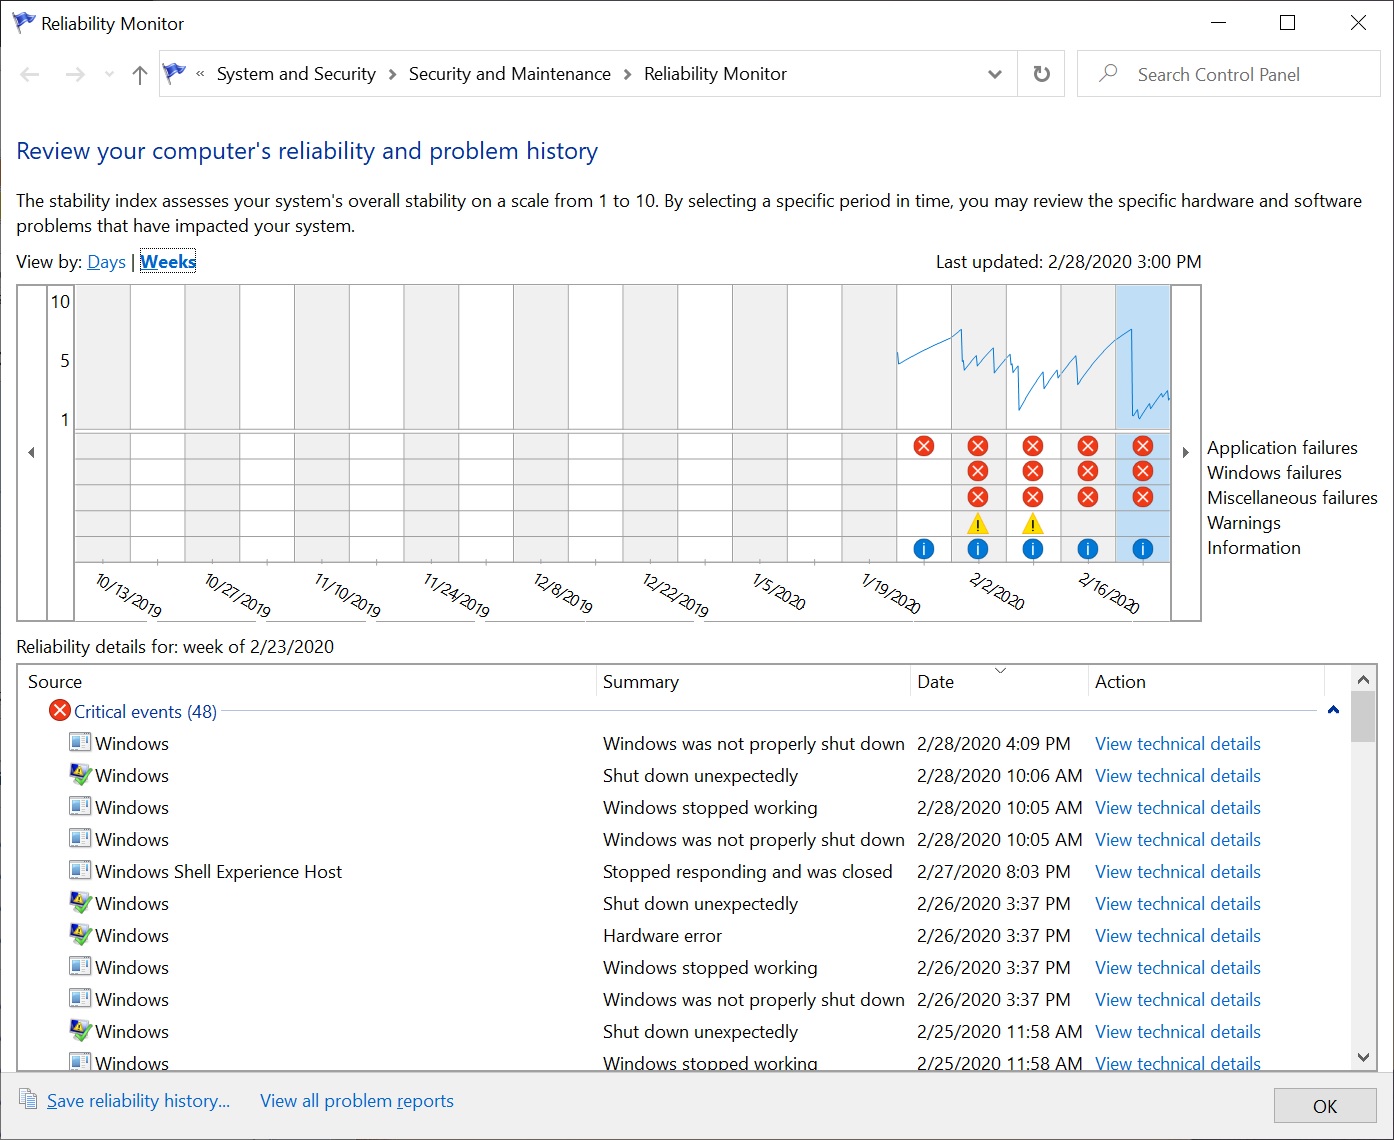Image resolution: width=1394 pixels, height=1140 pixels.
Task: Select the 2/16/2020 date label on chart
Action: pos(1109,593)
